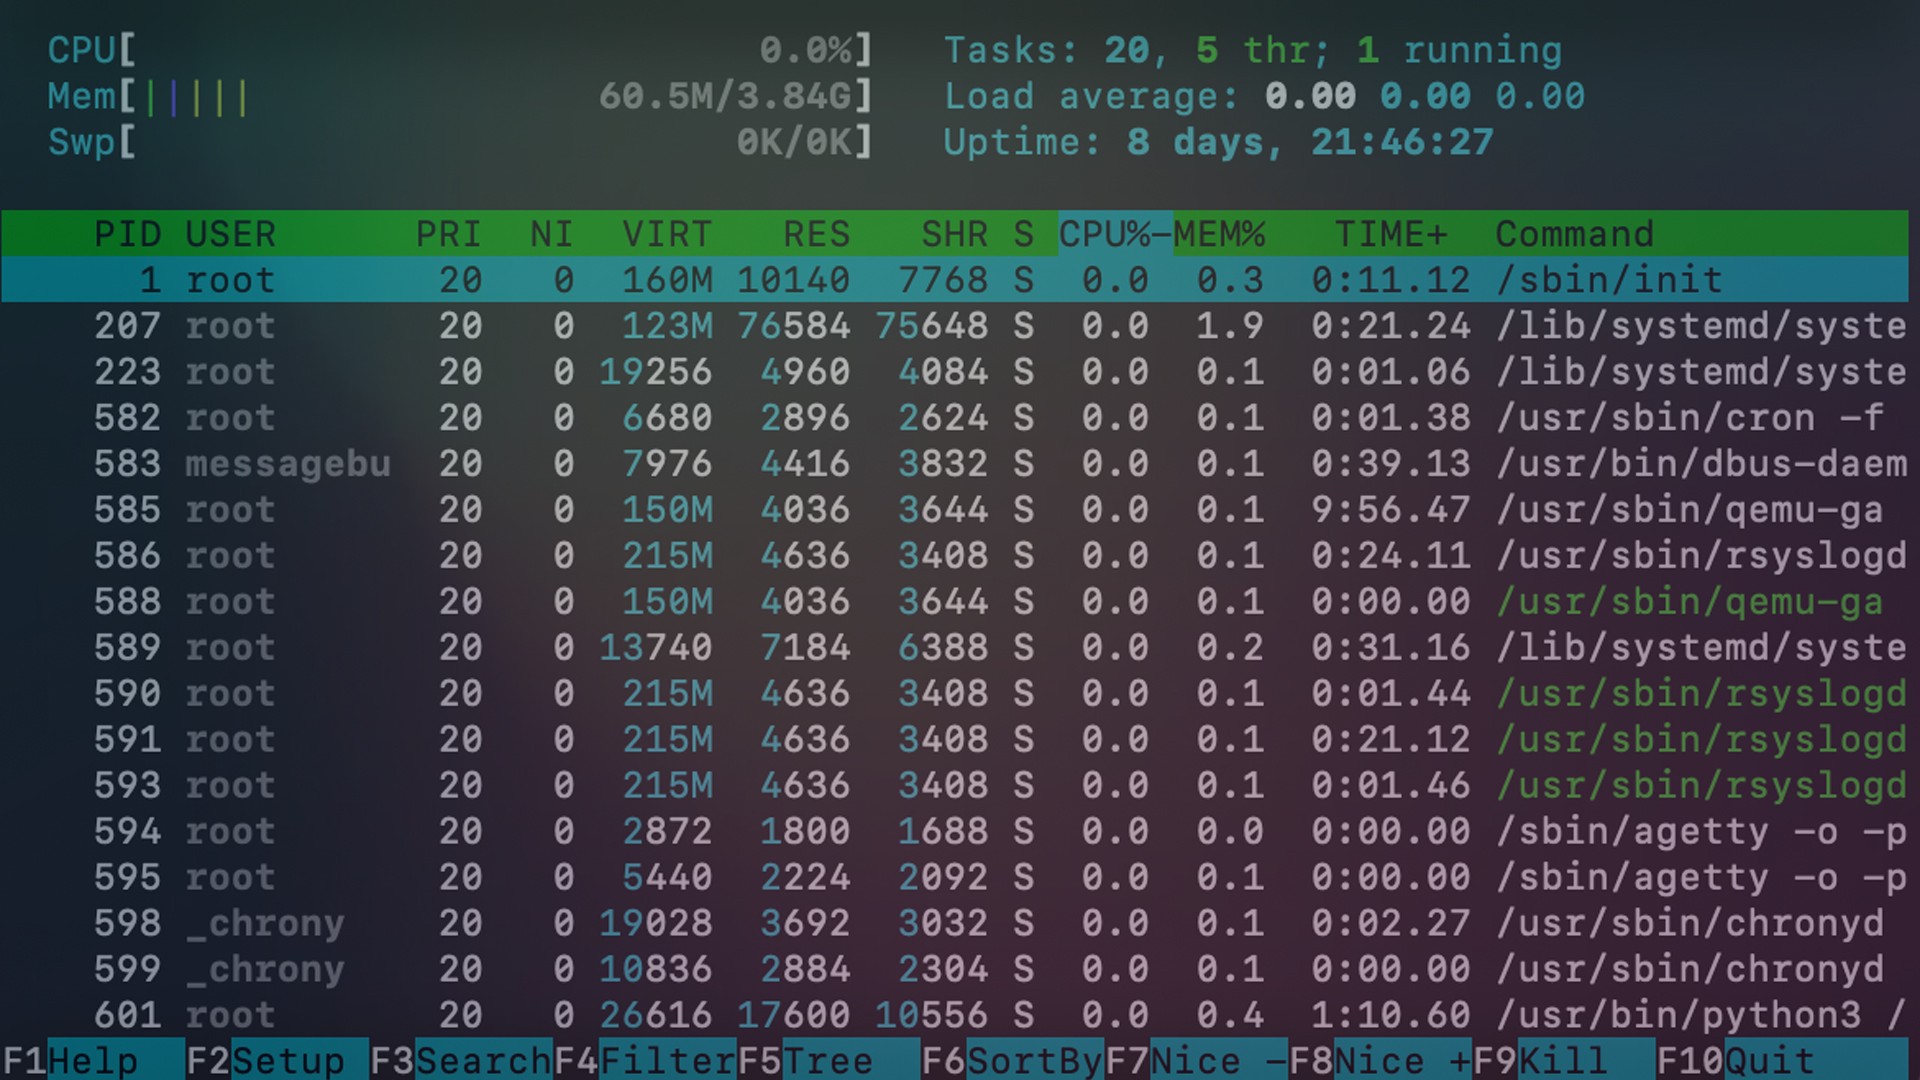The image size is (1920, 1080).
Task: Click F1 Help in the function bar
Action: [x=92, y=1060]
